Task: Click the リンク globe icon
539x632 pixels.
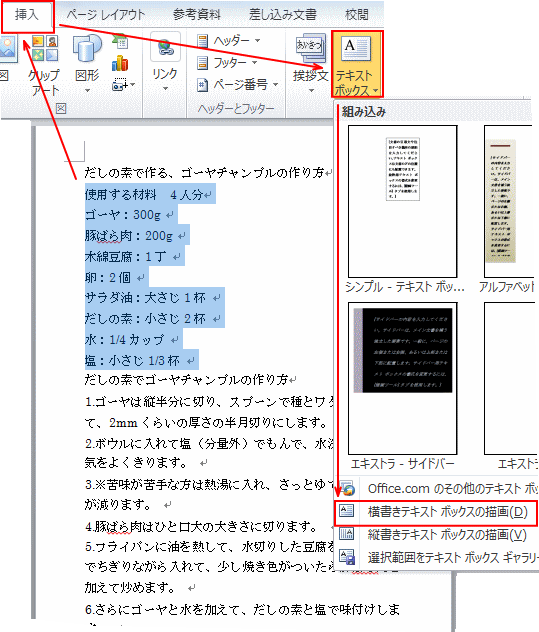Action: 164,48
